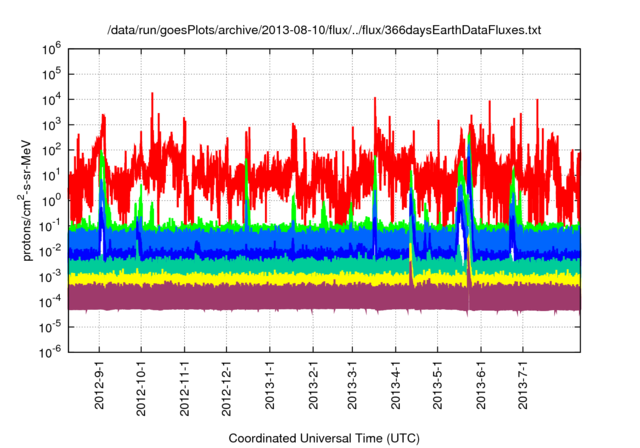Click the 2013-6-1 date label
The width and height of the screenshot is (640, 448).
click(x=481, y=385)
